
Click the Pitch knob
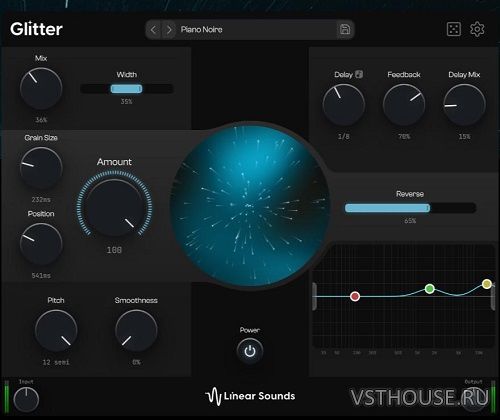pos(56,331)
